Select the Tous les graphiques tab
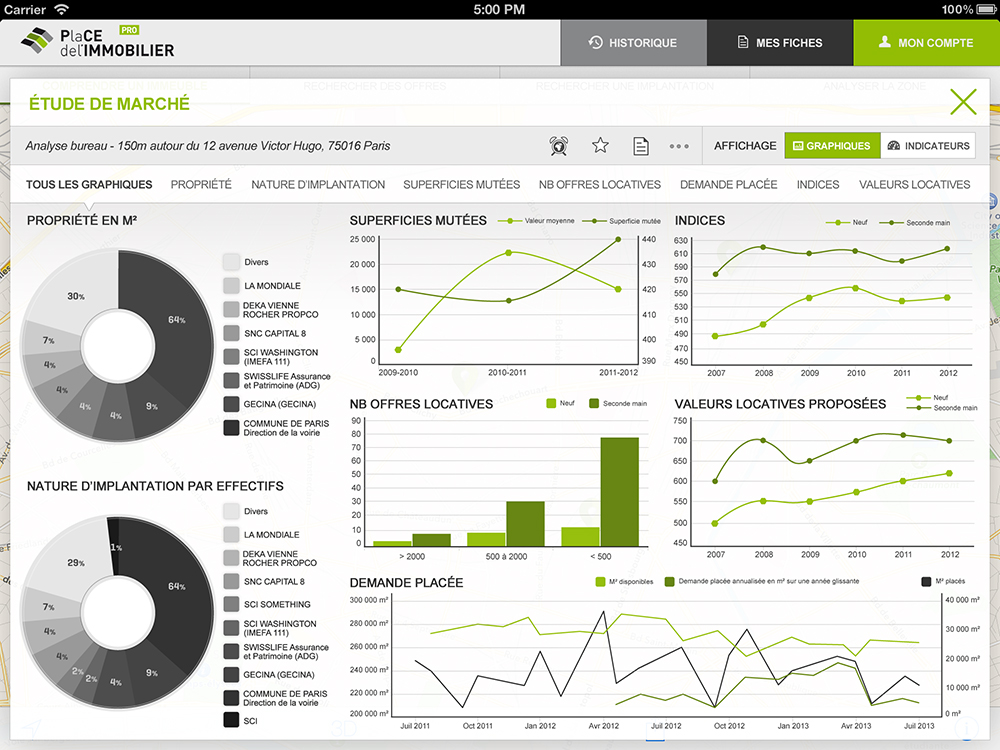The height and width of the screenshot is (750, 1000). pyautogui.click(x=89, y=185)
